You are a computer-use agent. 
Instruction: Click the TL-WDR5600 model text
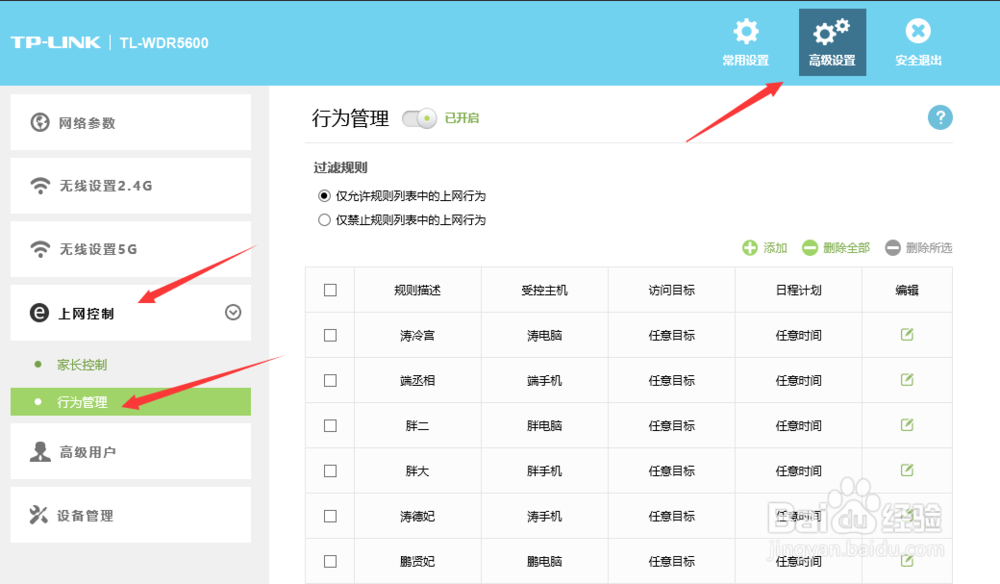pos(164,43)
